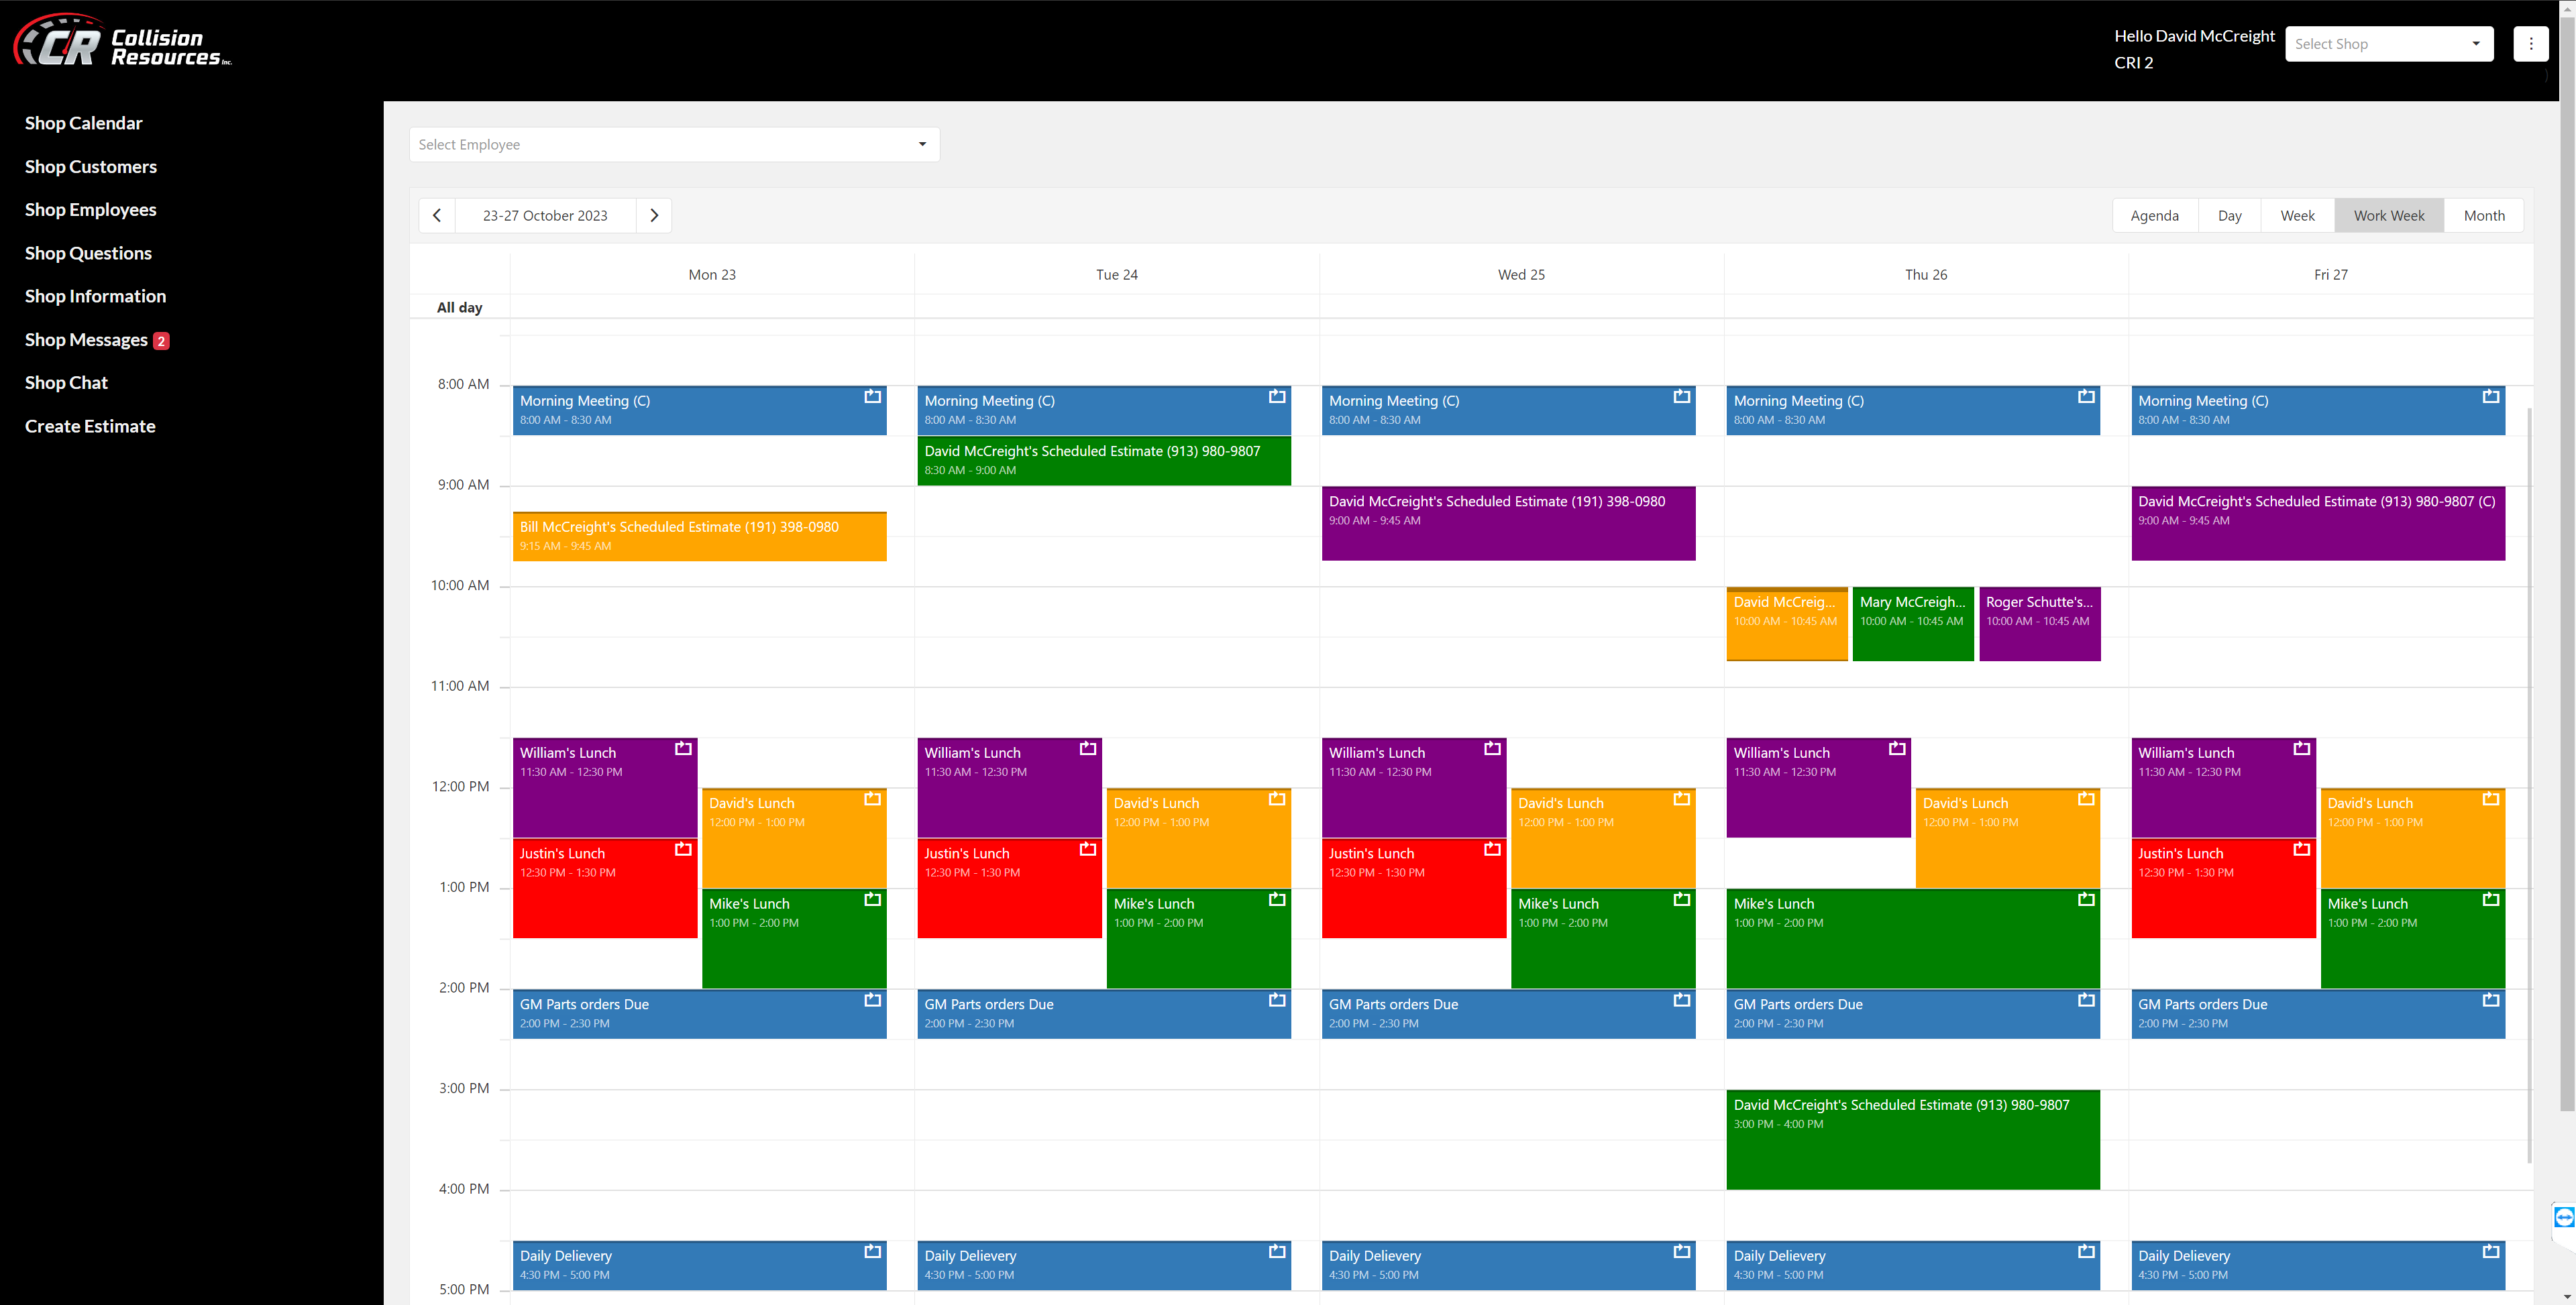Open the three-dot options menu in the header
This screenshot has height=1305, width=2576.
(x=2531, y=43)
